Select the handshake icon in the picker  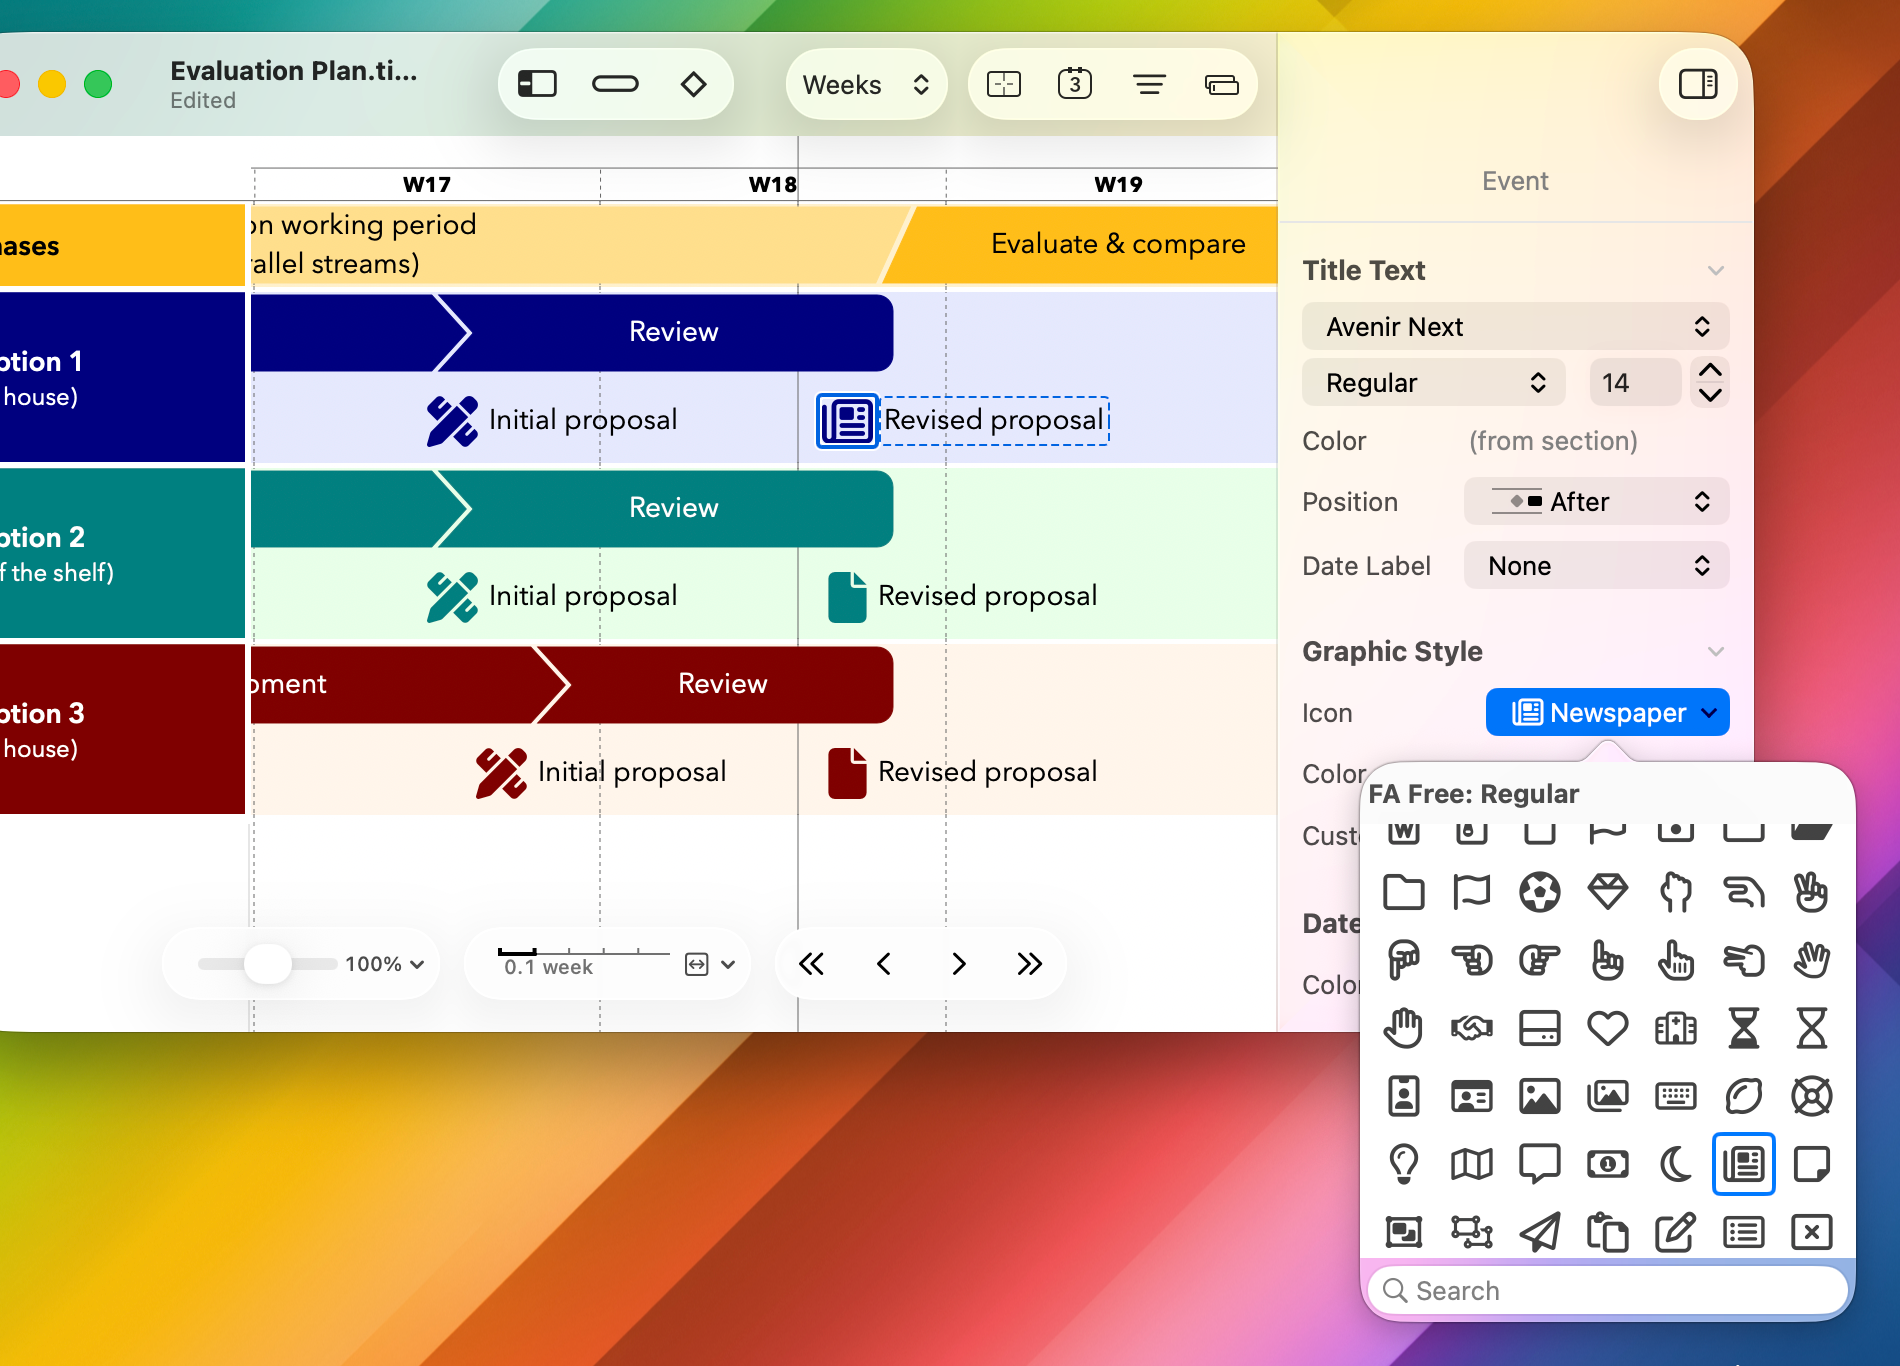(1472, 1027)
